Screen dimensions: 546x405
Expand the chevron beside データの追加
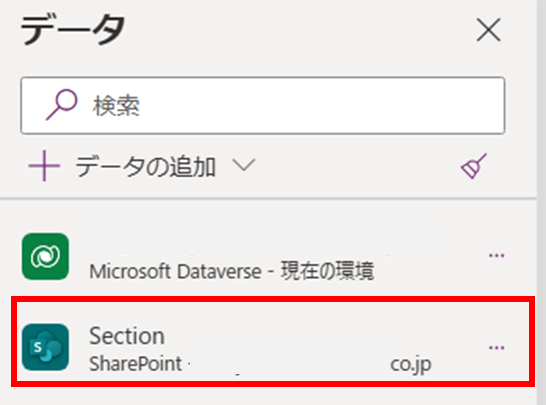pyautogui.click(x=244, y=165)
